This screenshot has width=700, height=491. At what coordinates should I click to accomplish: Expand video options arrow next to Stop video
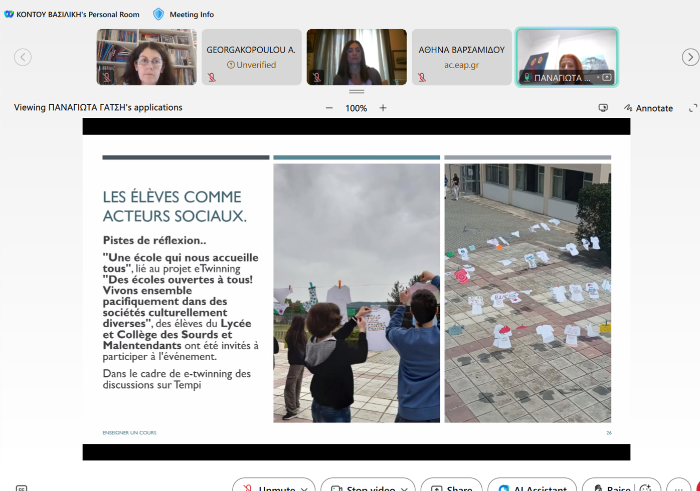coord(404,489)
